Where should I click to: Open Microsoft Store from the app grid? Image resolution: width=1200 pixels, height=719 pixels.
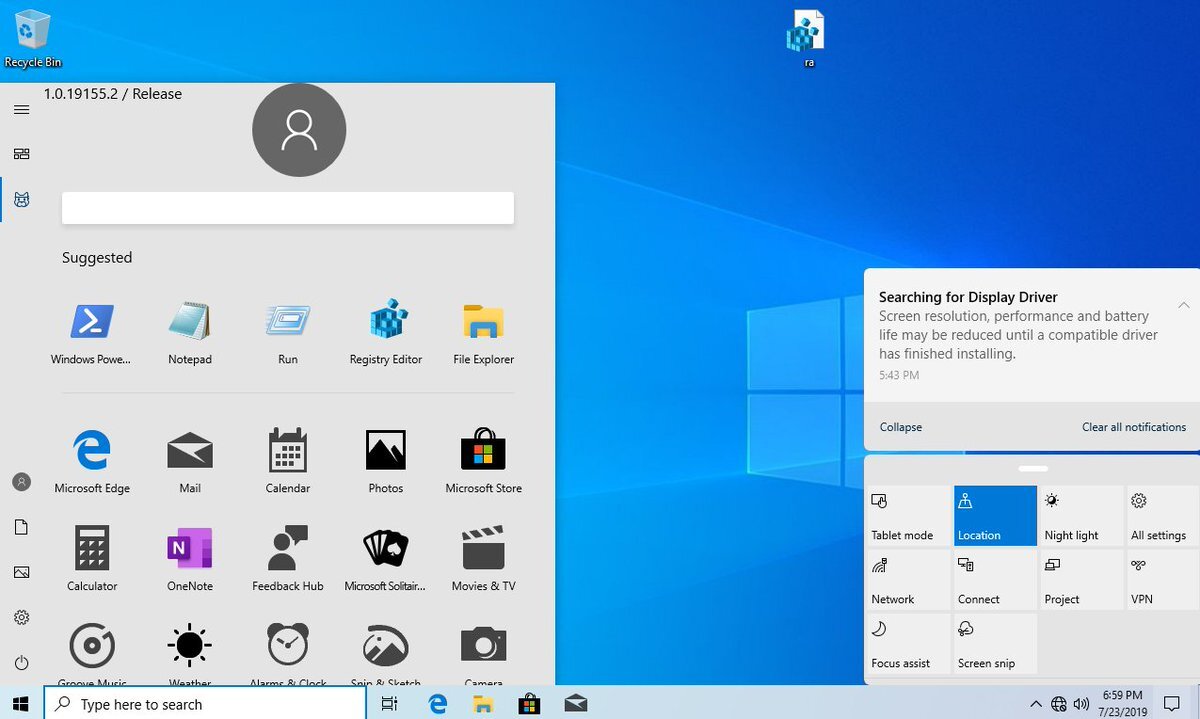coord(483,462)
